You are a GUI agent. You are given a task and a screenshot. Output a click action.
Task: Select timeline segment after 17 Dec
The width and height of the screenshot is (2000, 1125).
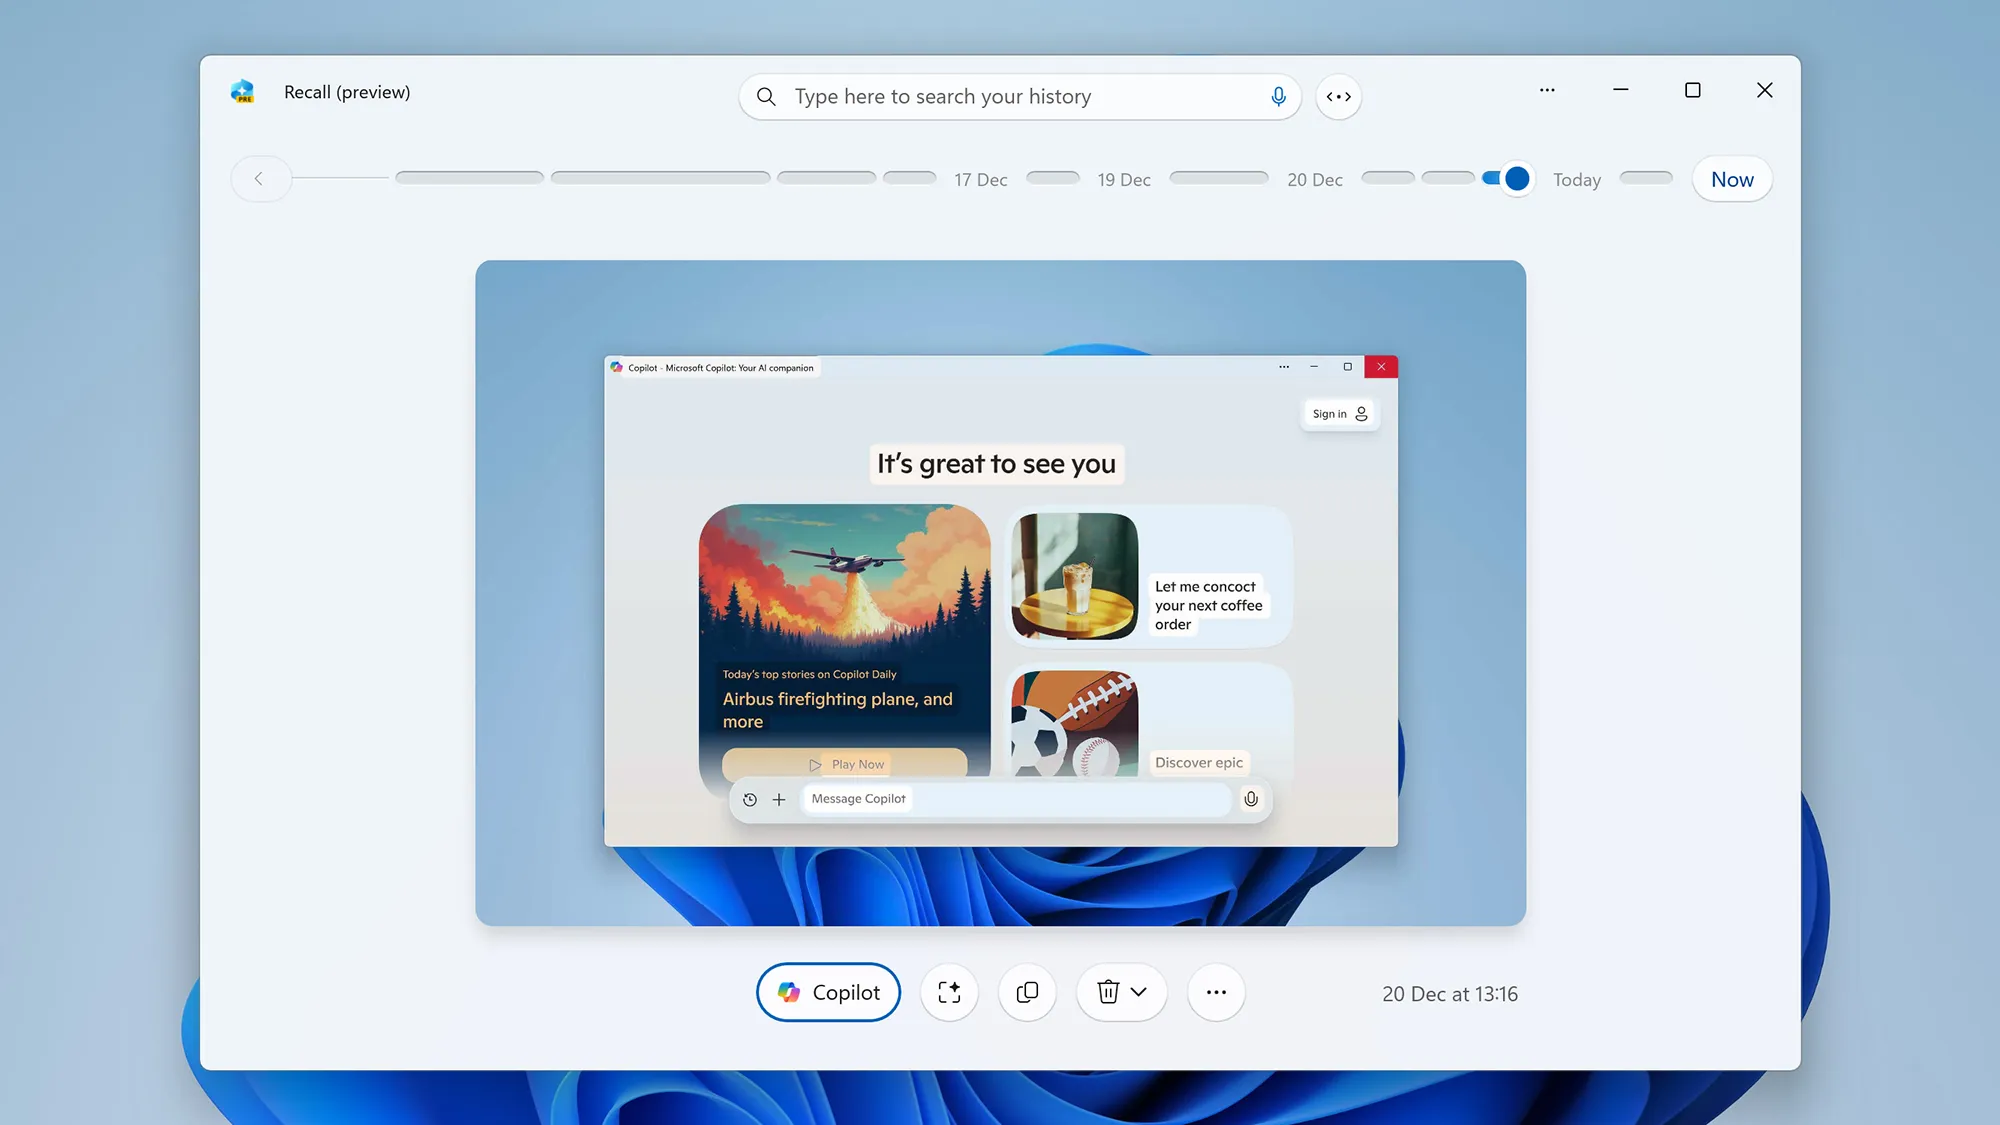point(1052,178)
